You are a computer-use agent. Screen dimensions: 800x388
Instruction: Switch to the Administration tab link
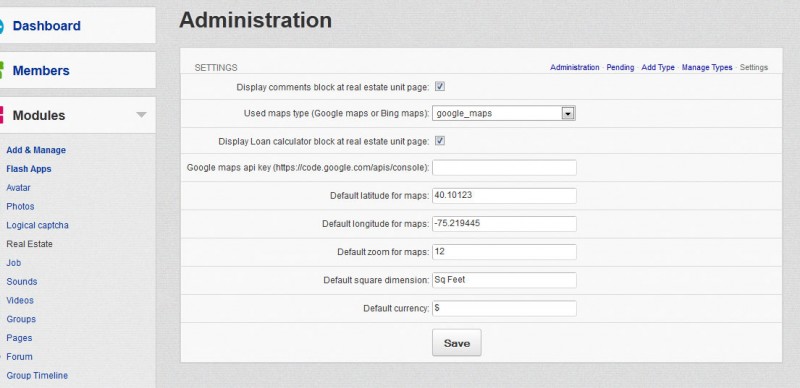pos(574,67)
